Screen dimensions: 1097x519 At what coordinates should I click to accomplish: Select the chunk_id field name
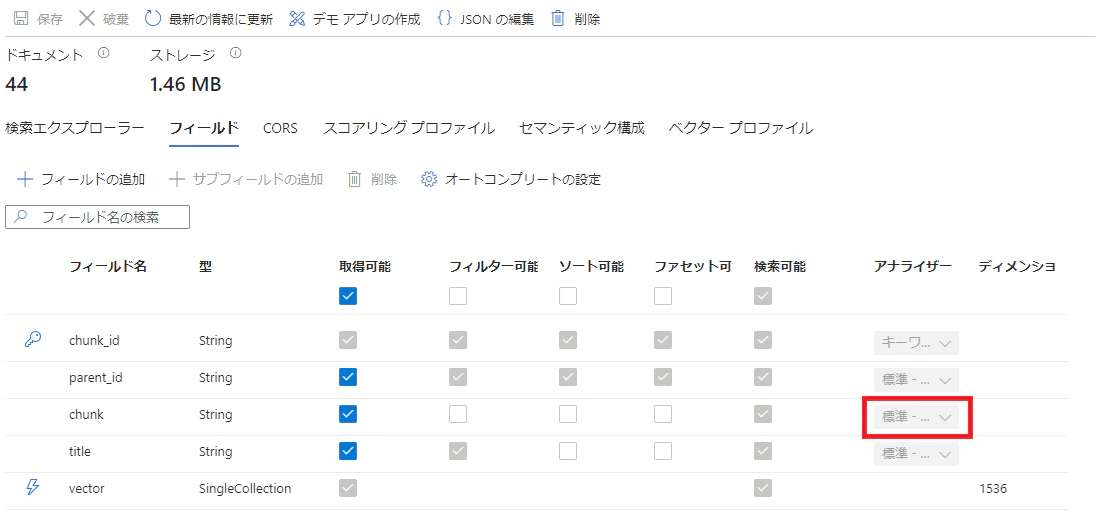pyautogui.click(x=96, y=341)
